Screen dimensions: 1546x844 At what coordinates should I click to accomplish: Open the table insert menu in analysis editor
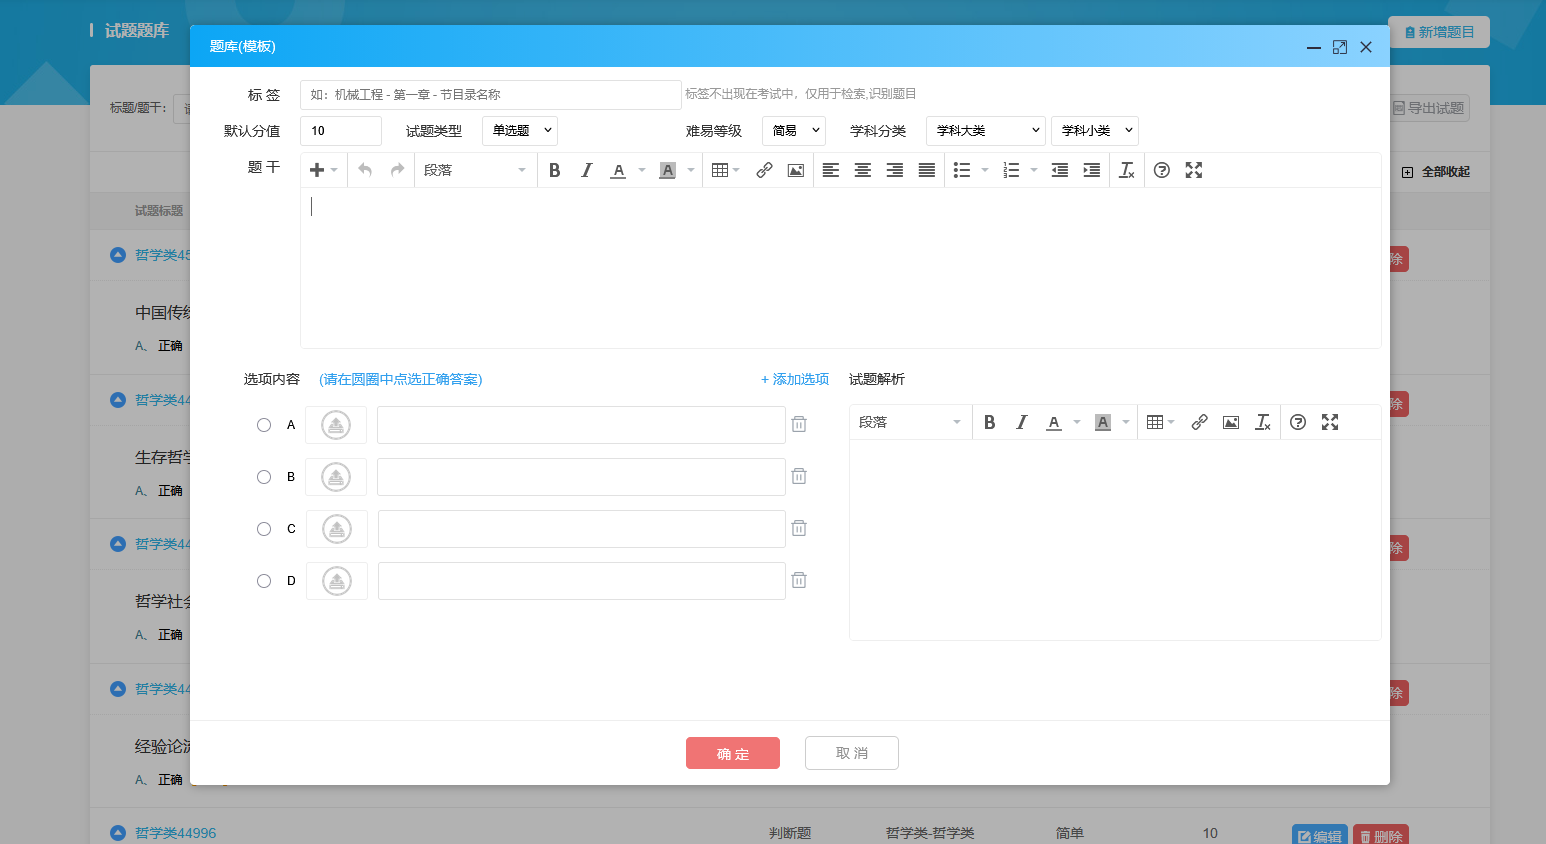click(1160, 423)
